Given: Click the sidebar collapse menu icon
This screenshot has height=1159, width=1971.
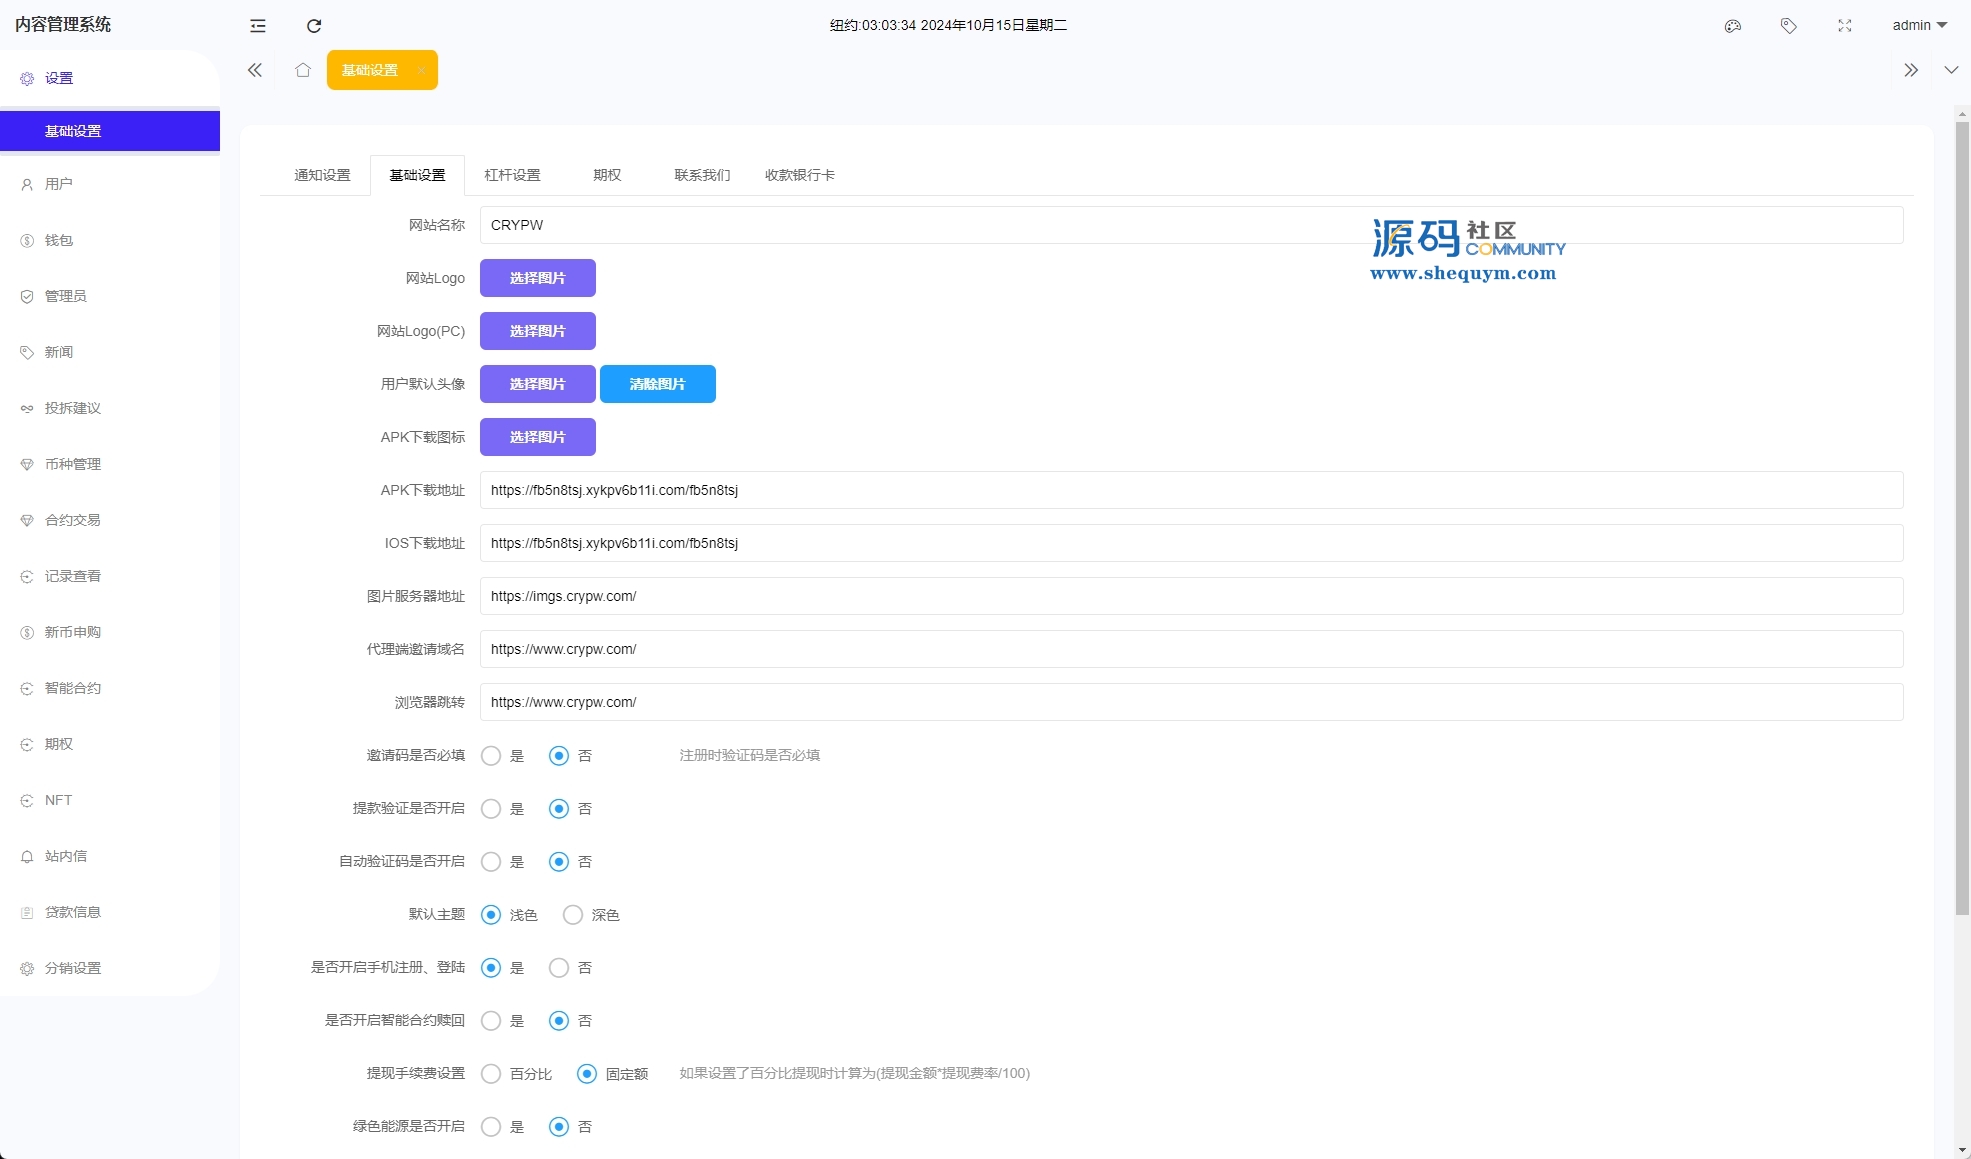Looking at the screenshot, I should coord(258,26).
